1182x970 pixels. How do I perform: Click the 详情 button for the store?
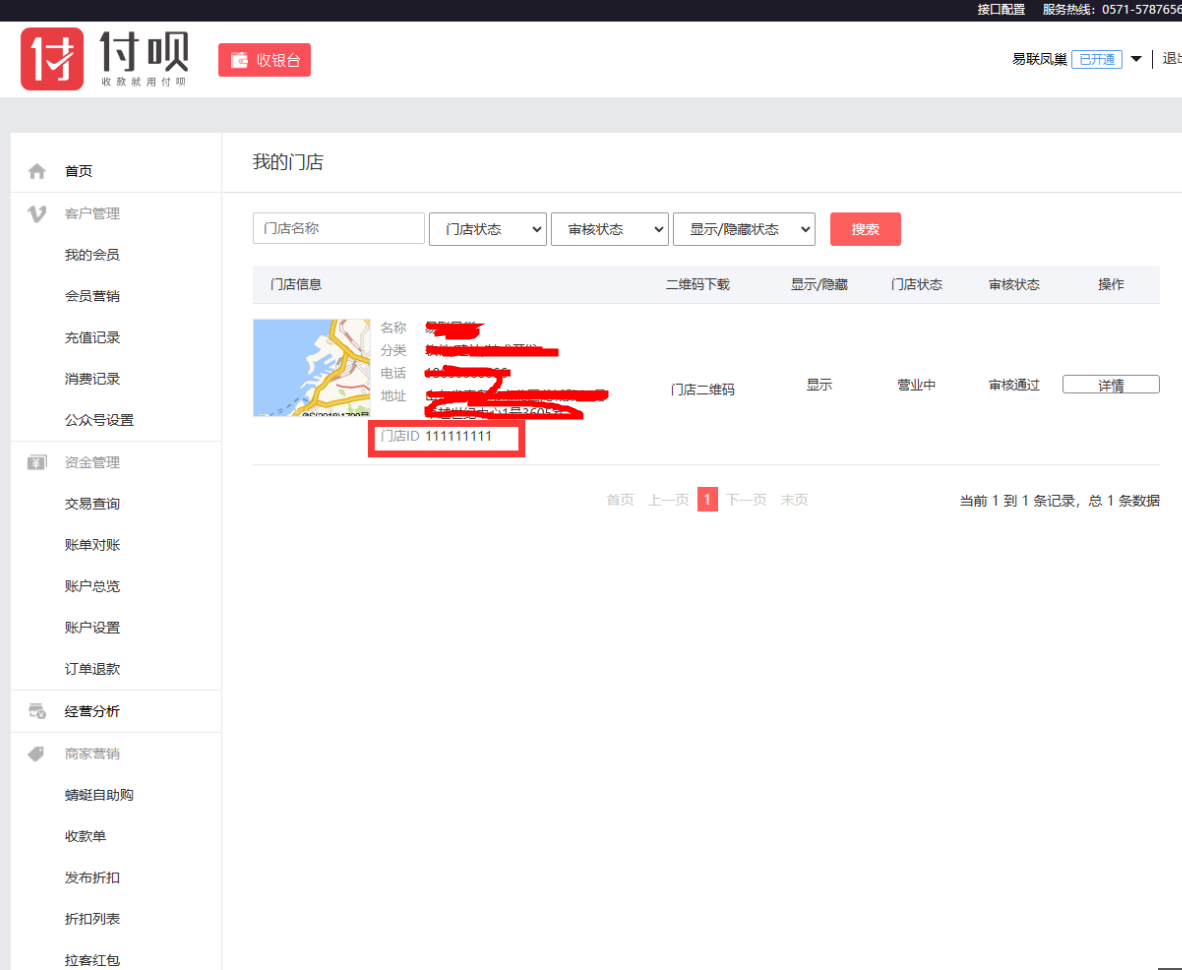click(1110, 385)
